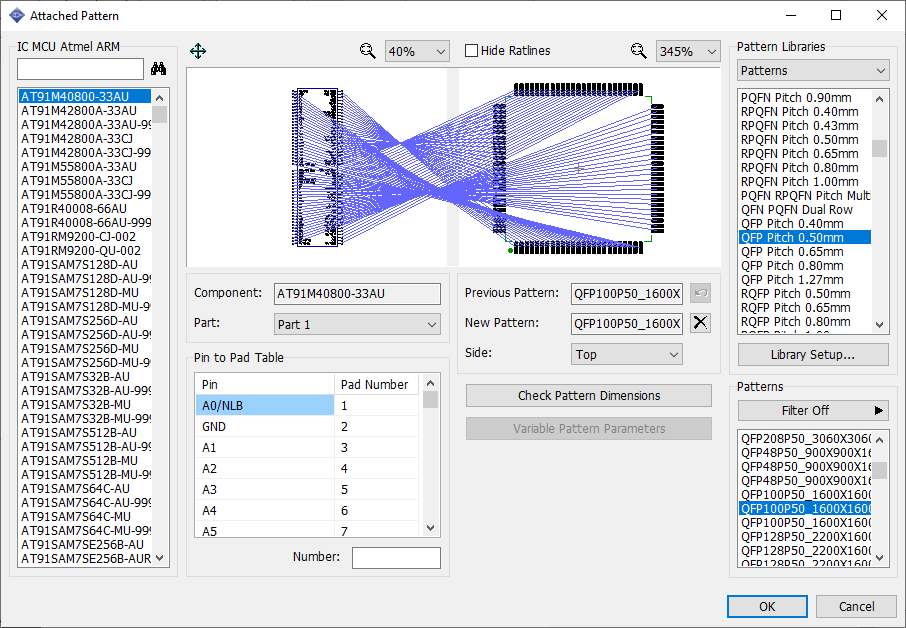Click the Variable Pattern Parameters button
The width and height of the screenshot is (906, 628).
589,429
